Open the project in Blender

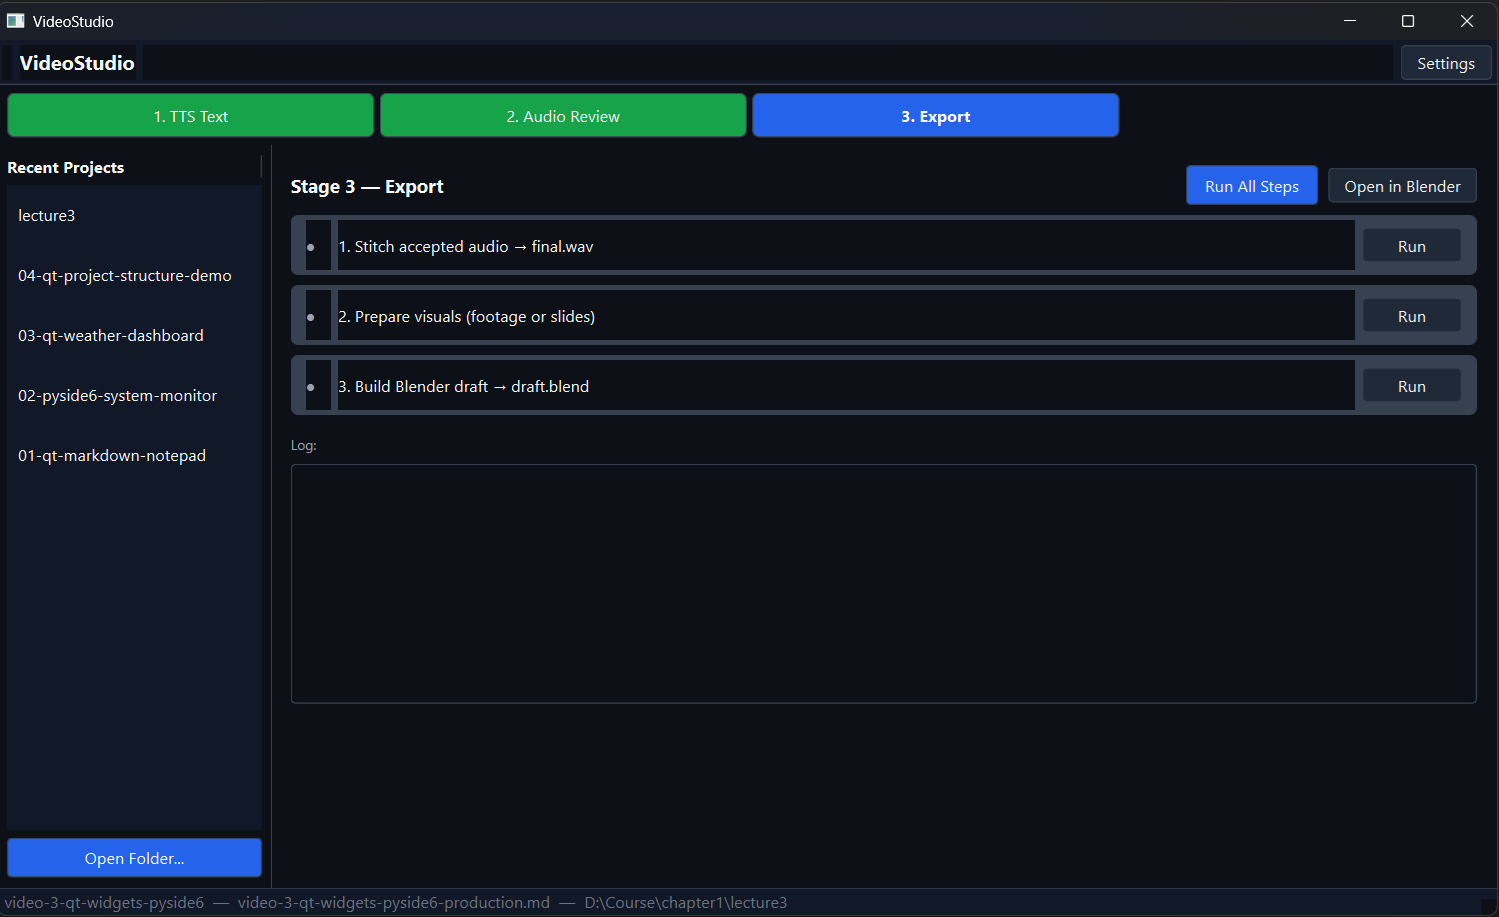tap(1402, 185)
